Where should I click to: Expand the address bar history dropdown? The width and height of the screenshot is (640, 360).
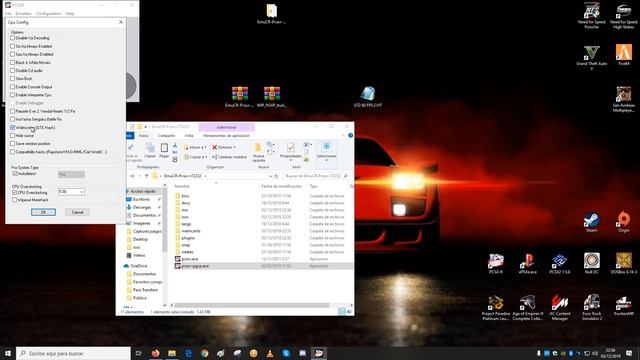point(270,176)
